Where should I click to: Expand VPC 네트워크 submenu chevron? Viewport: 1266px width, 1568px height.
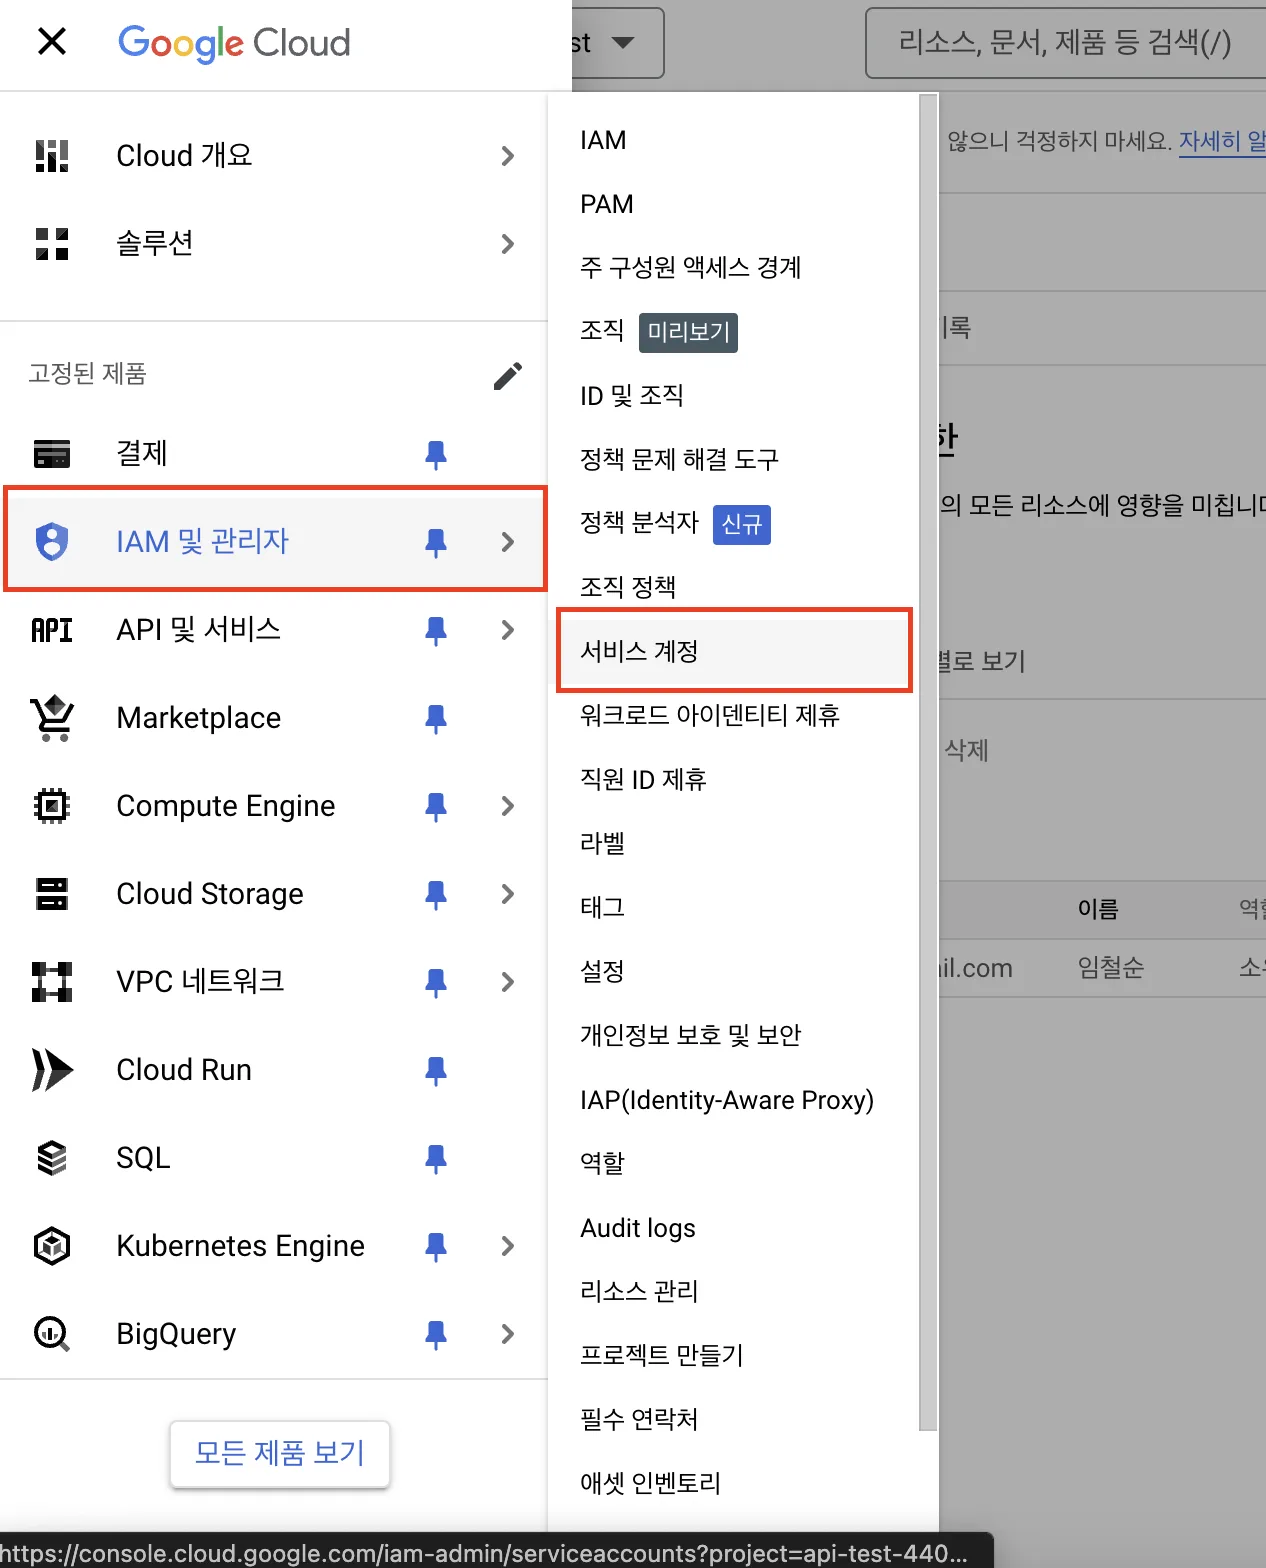point(508,982)
